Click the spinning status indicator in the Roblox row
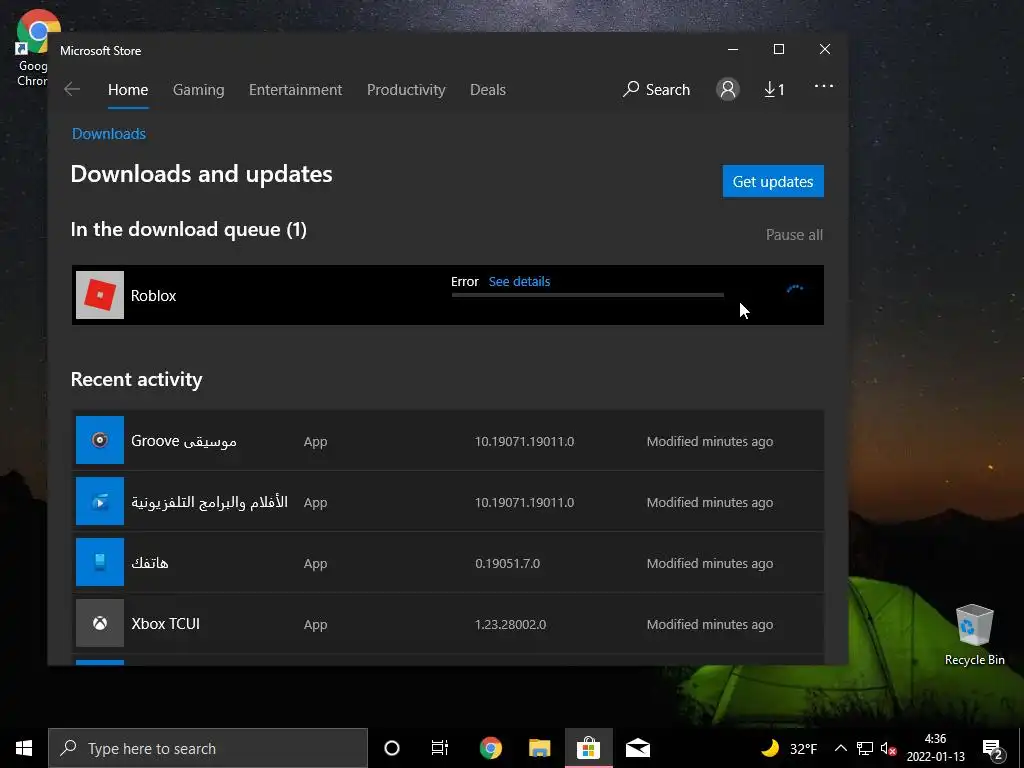1024x768 pixels. pos(795,289)
